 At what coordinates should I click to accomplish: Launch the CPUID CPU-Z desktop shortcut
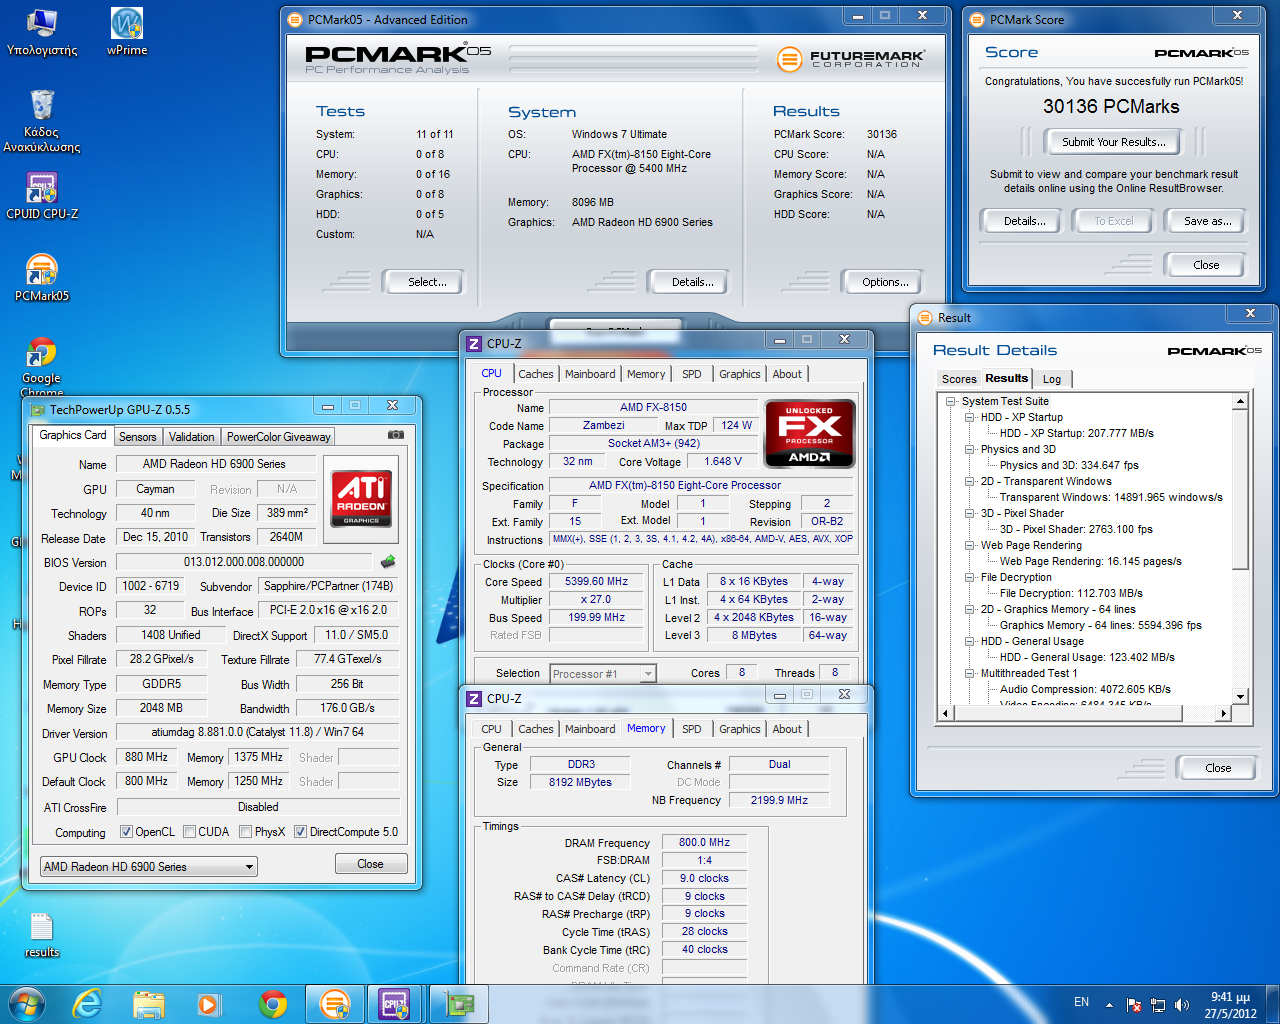[x=42, y=195]
